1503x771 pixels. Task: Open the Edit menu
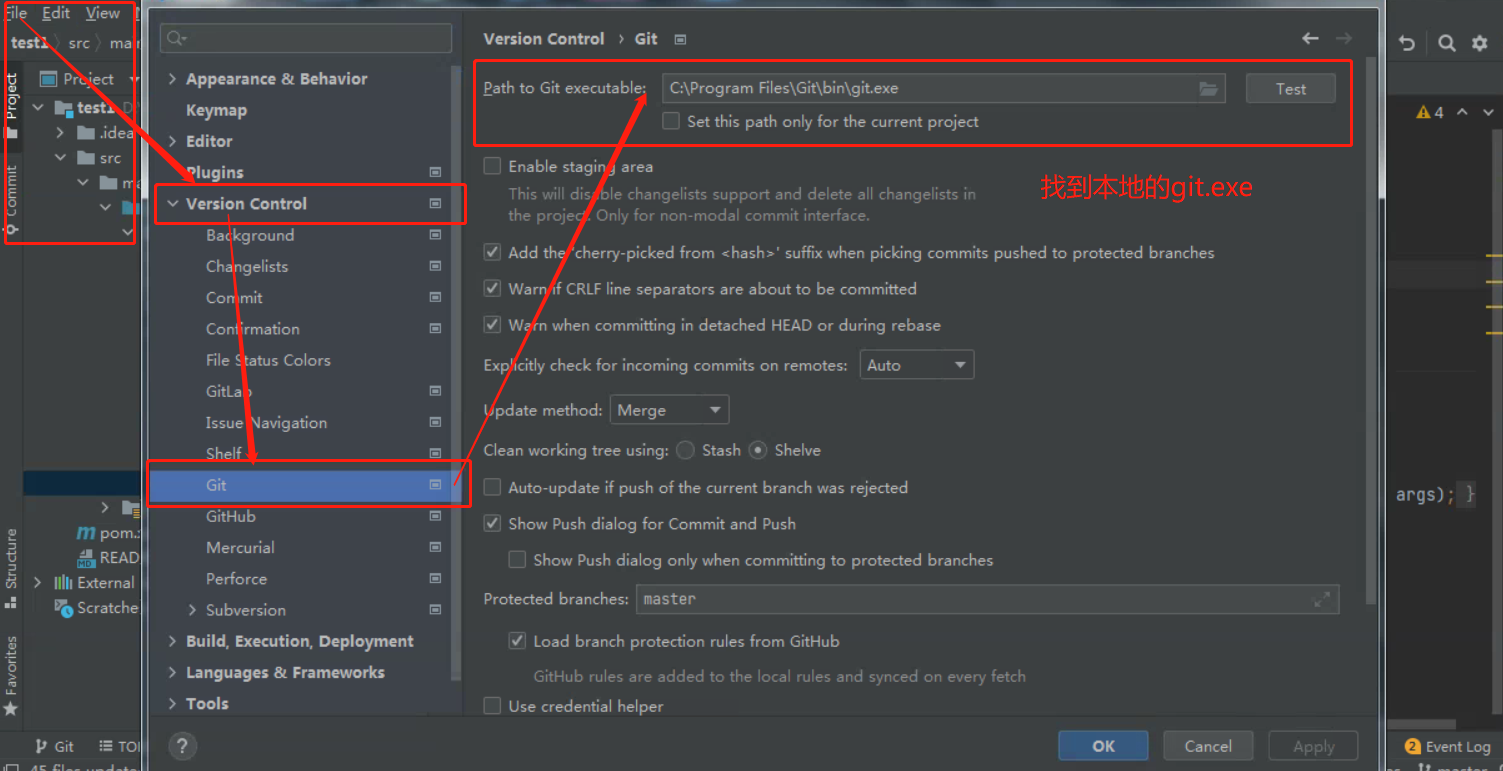point(56,13)
